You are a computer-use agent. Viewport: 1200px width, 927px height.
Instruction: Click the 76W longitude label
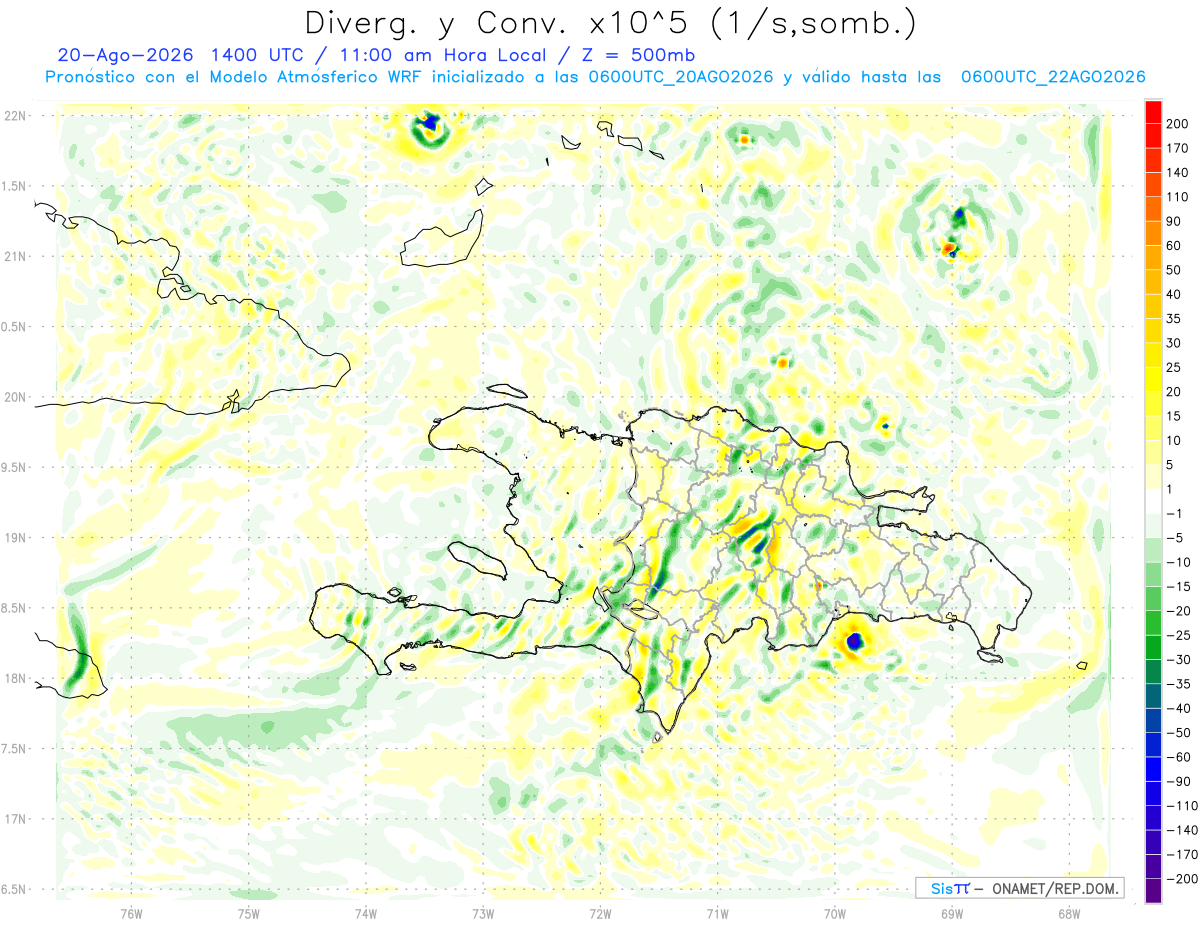(131, 912)
